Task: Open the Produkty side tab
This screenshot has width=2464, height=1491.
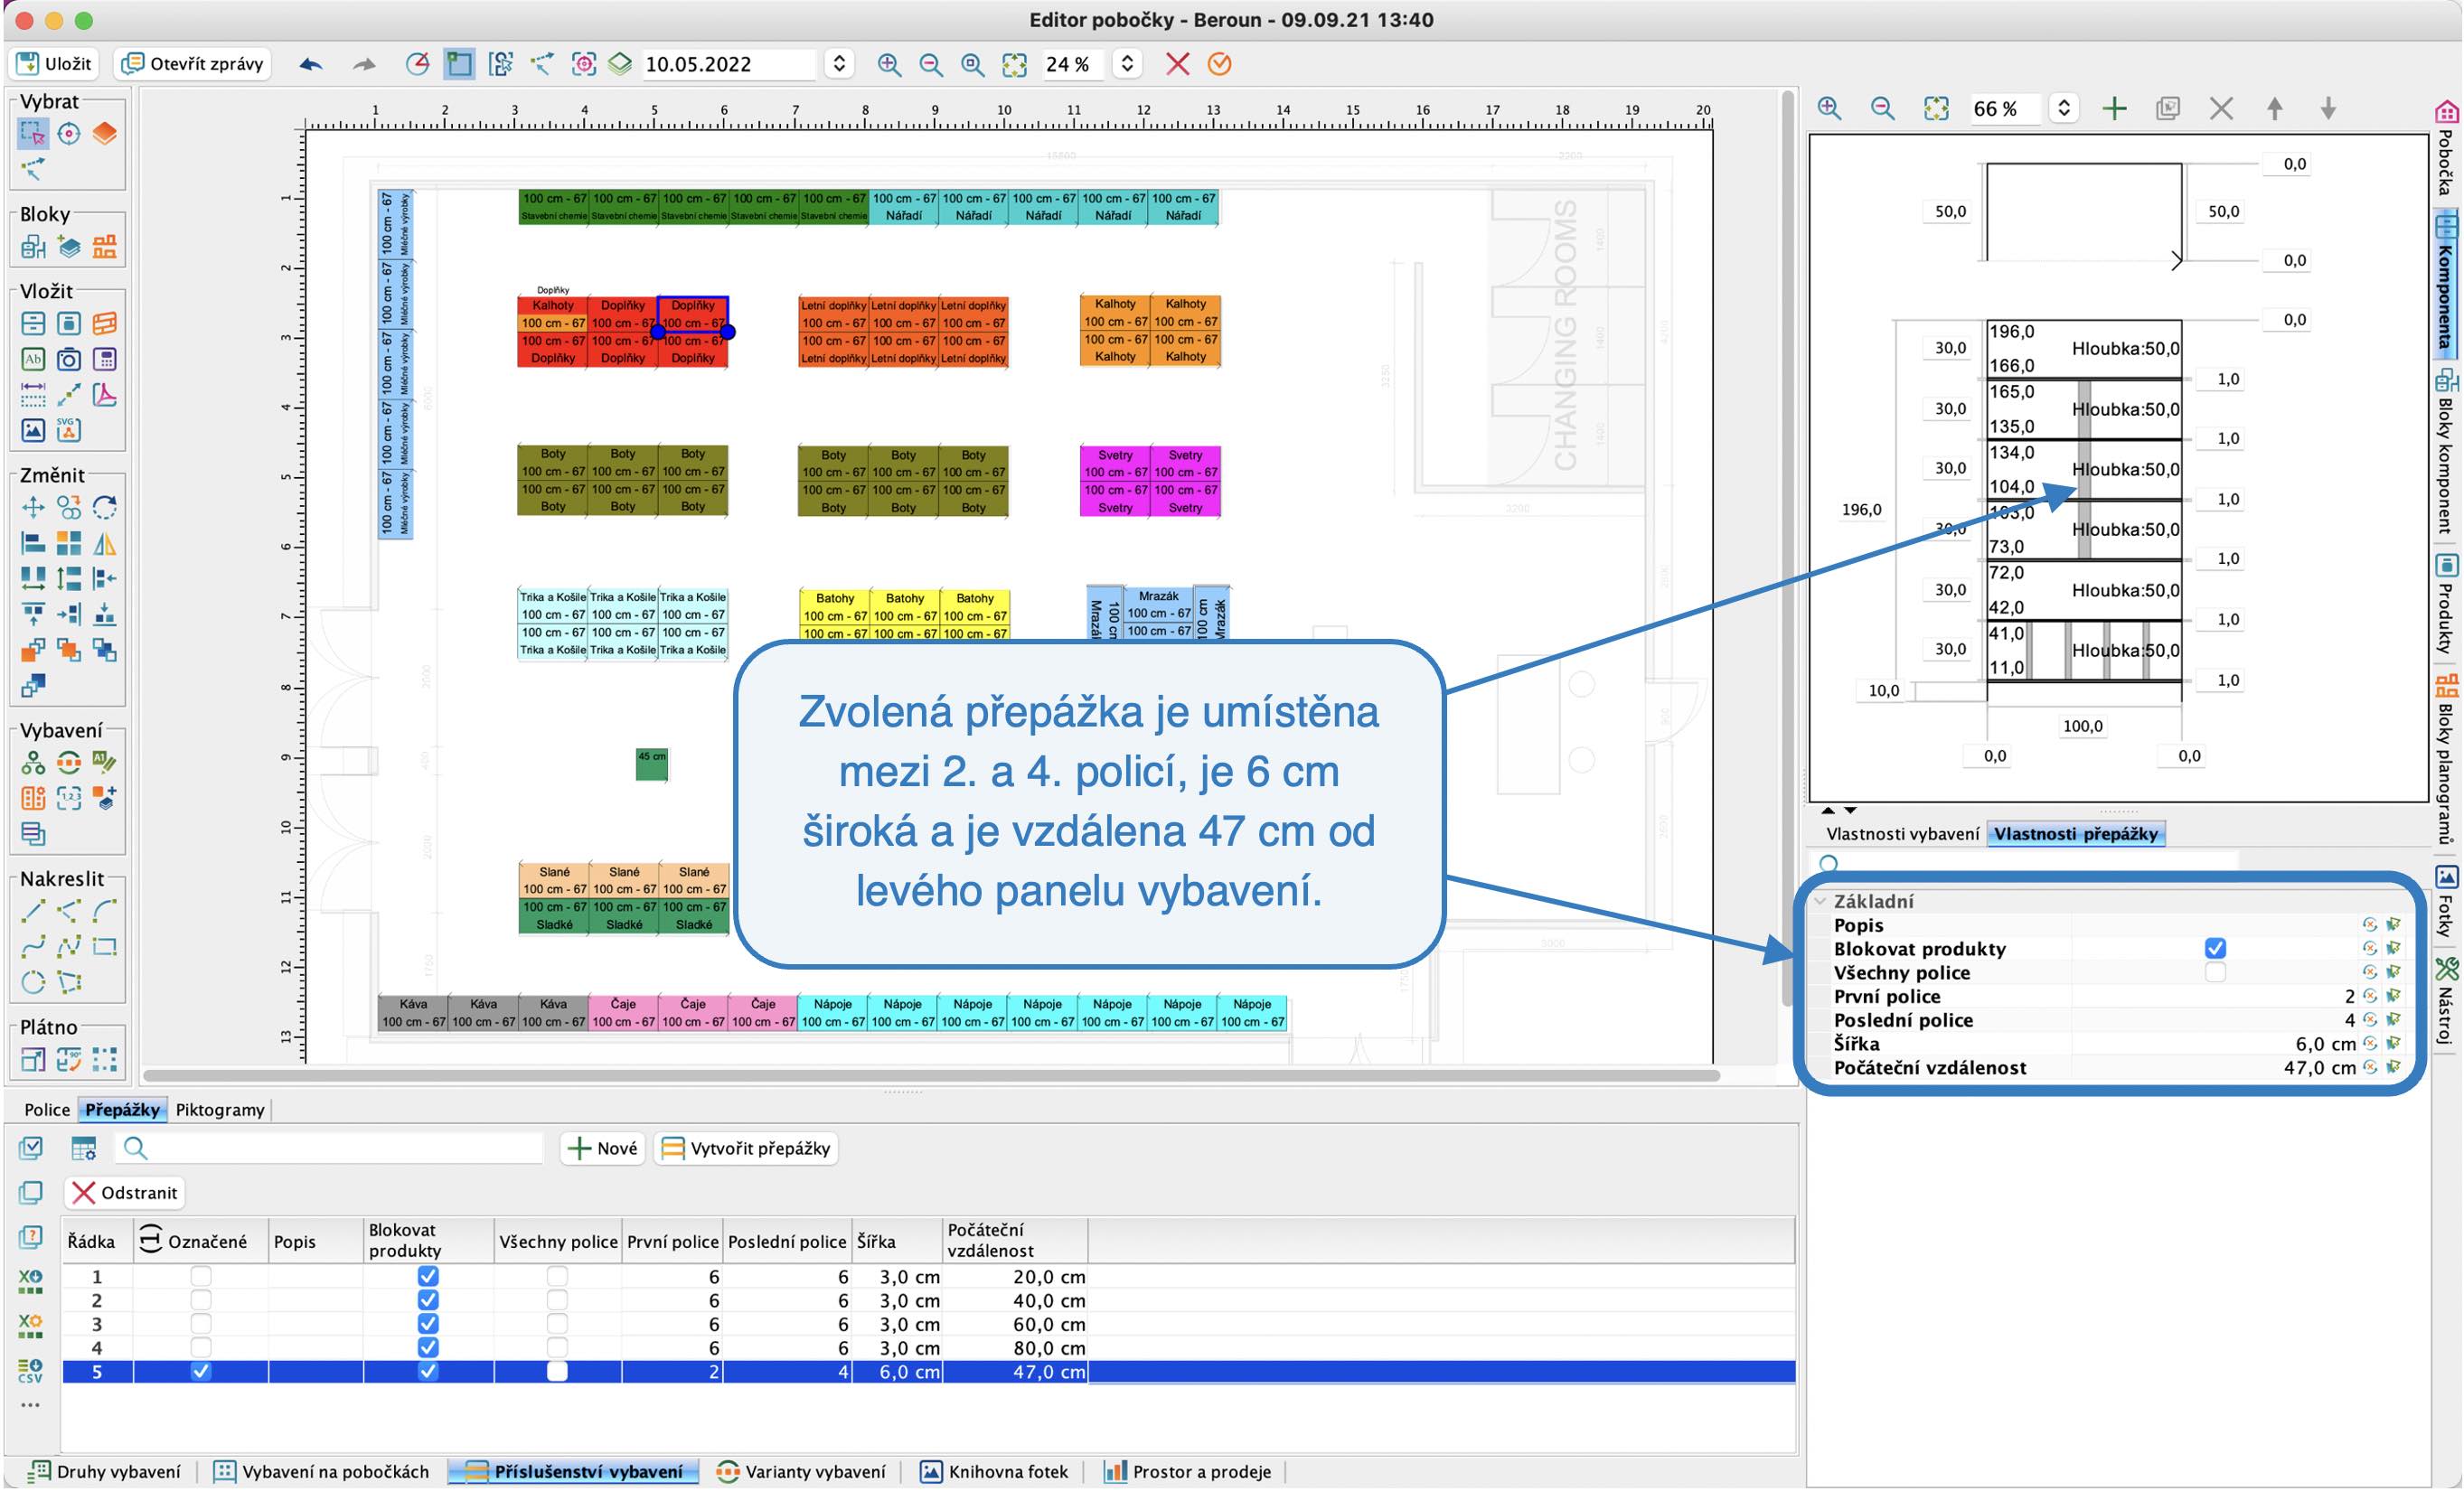Action: point(2446,605)
